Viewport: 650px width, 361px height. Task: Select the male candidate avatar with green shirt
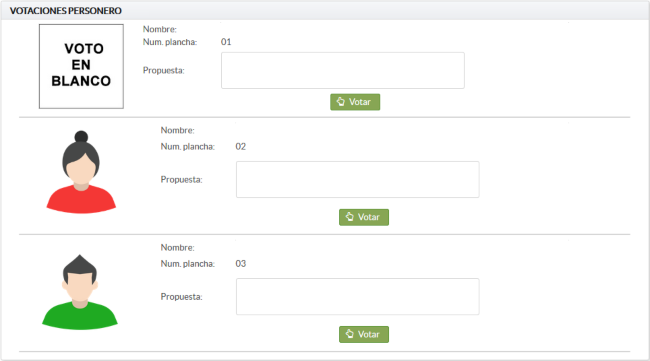coord(80,292)
